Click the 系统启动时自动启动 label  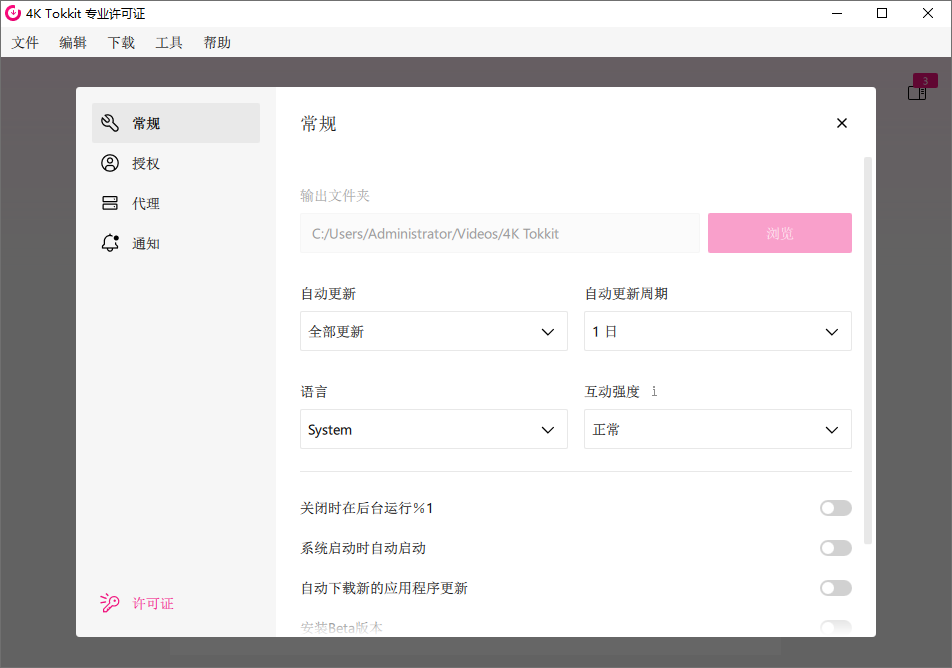pyautogui.click(x=363, y=548)
